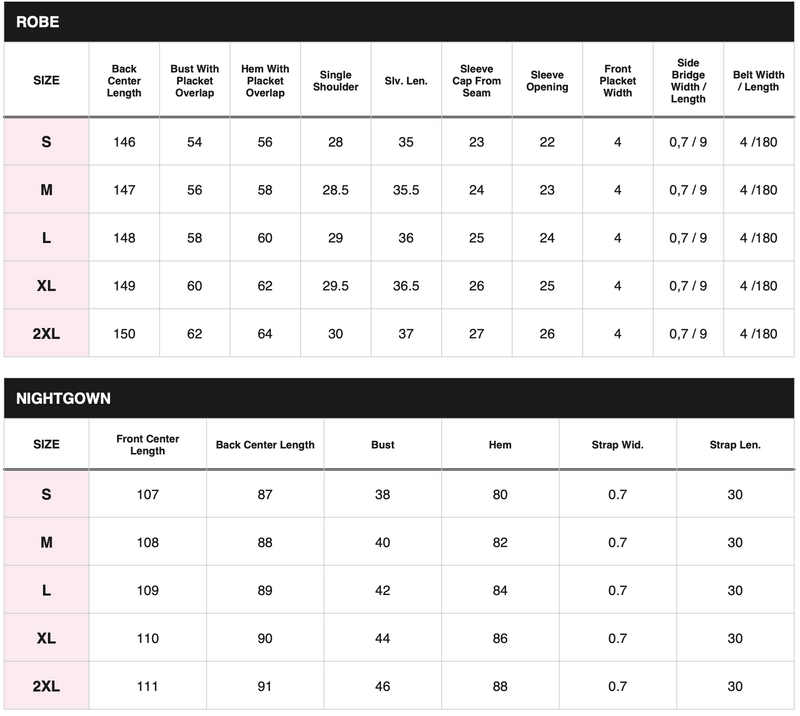Click the Front Center Length header in Nightgown

pyautogui.click(x=147, y=445)
